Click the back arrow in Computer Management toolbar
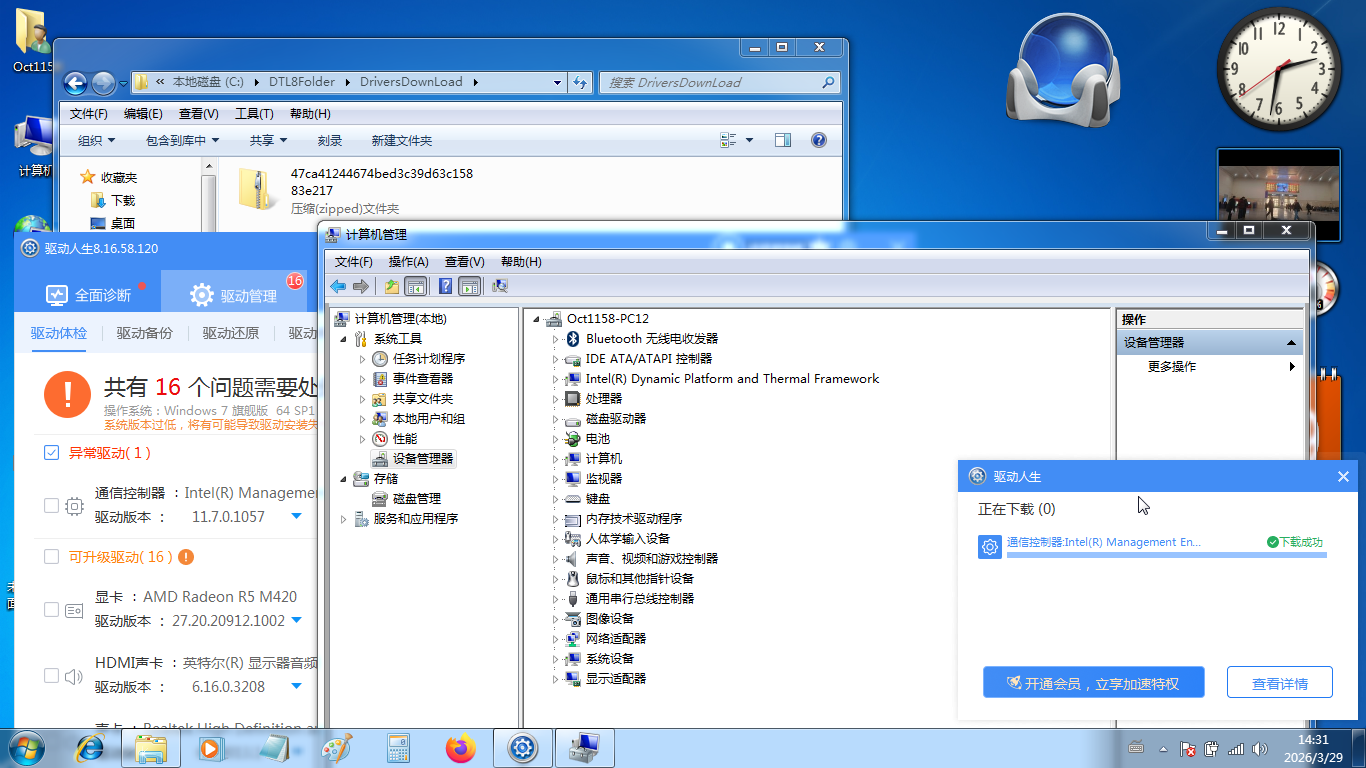This screenshot has height=768, width=1366. (x=338, y=286)
